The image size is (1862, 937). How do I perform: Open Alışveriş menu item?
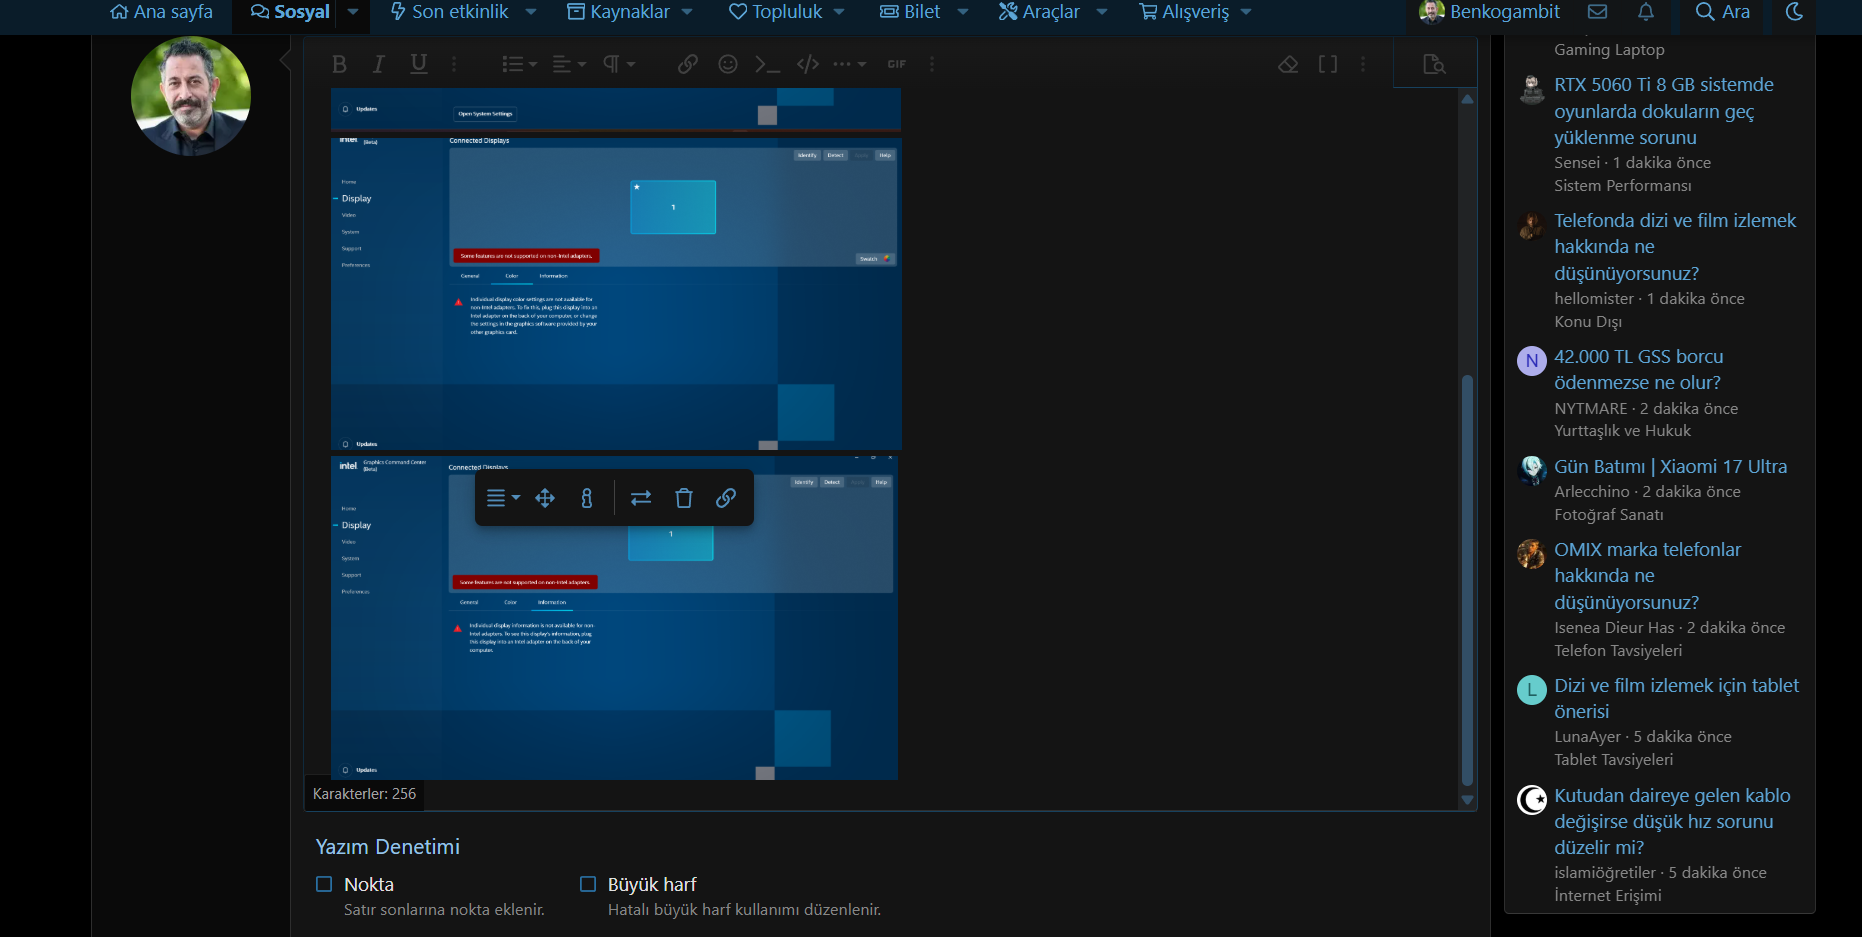[x=1185, y=12]
